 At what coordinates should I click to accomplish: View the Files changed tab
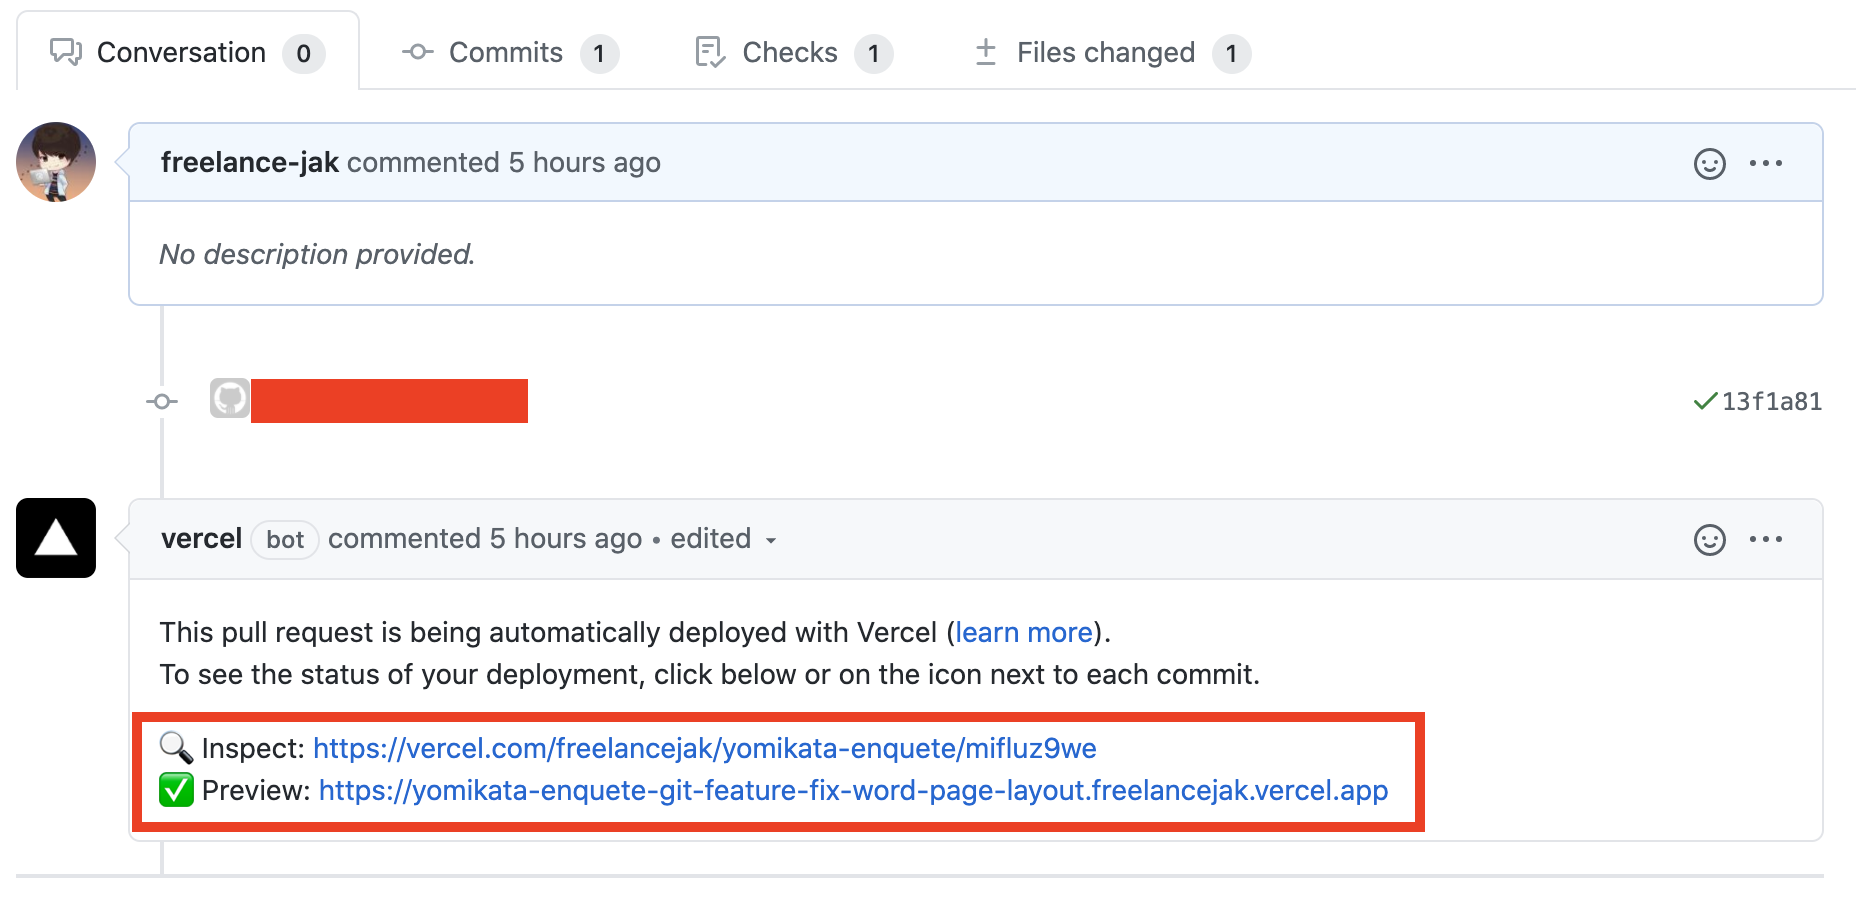click(x=1112, y=52)
